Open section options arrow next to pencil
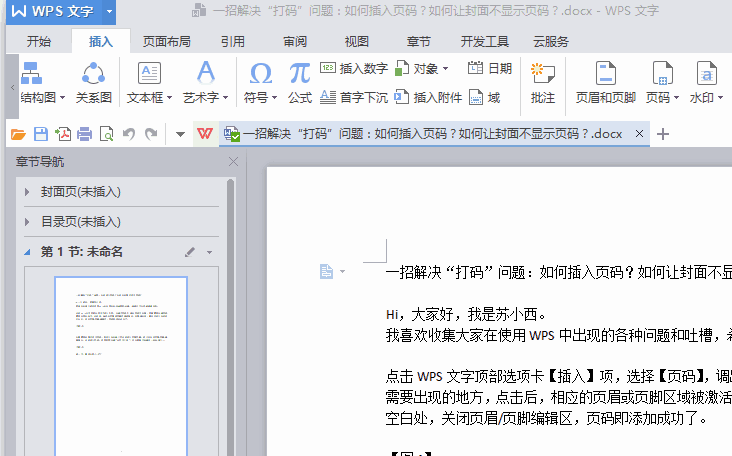Screen dimensions: 732x456 [x=210, y=253]
